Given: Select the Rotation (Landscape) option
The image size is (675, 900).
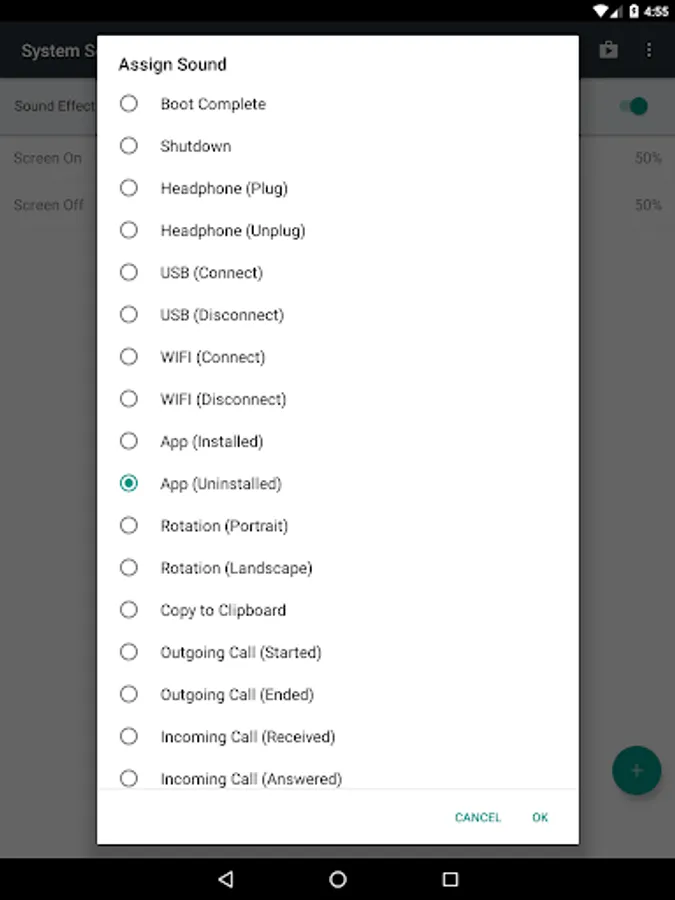Looking at the screenshot, I should point(129,568).
